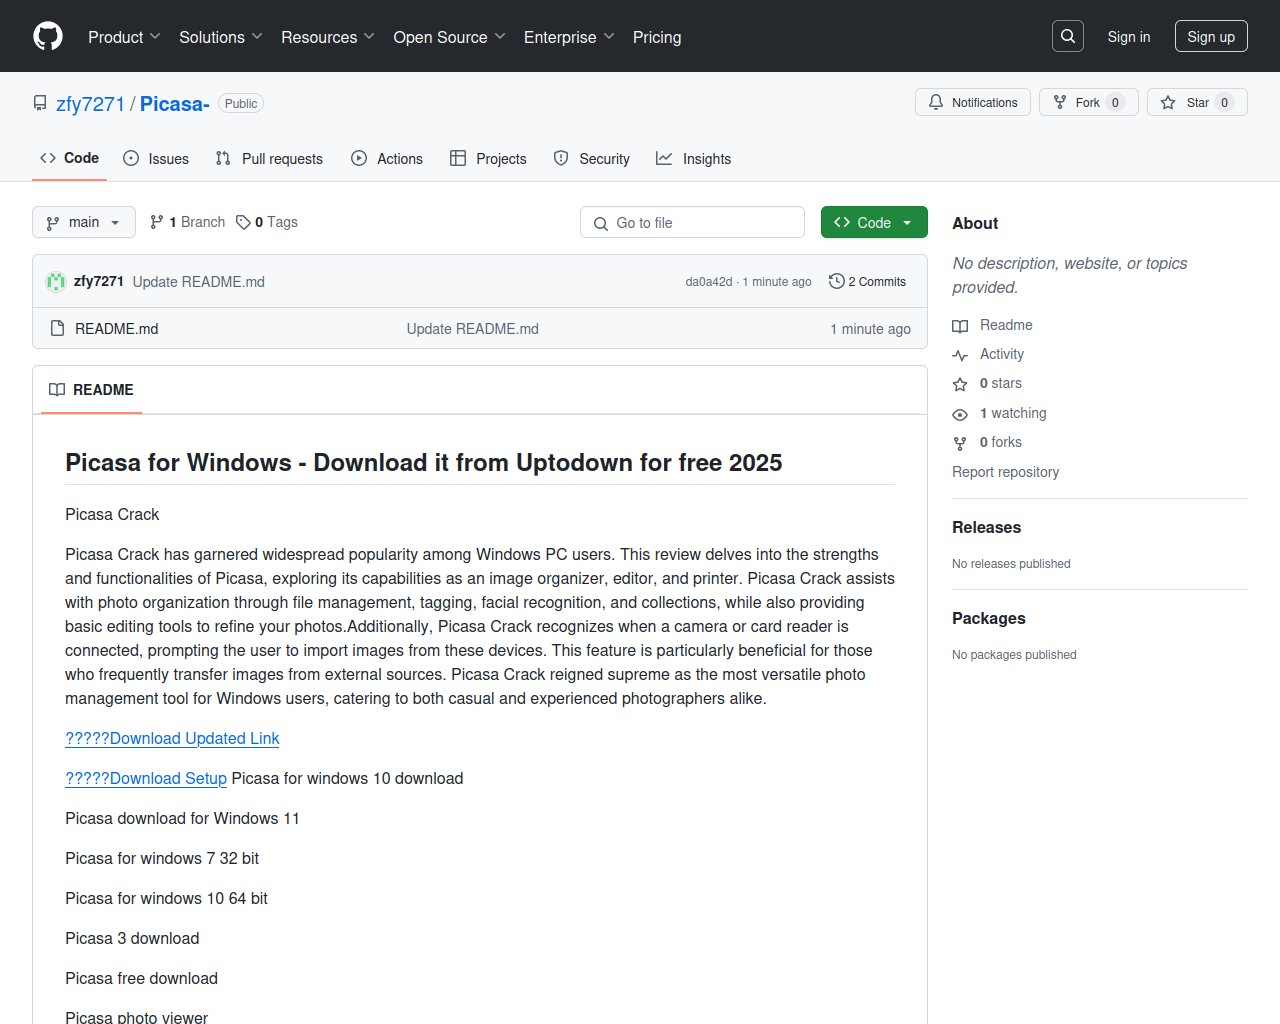1280x1024 pixels.
Task: Click the book icon beside Readme
Action: pos(960,326)
